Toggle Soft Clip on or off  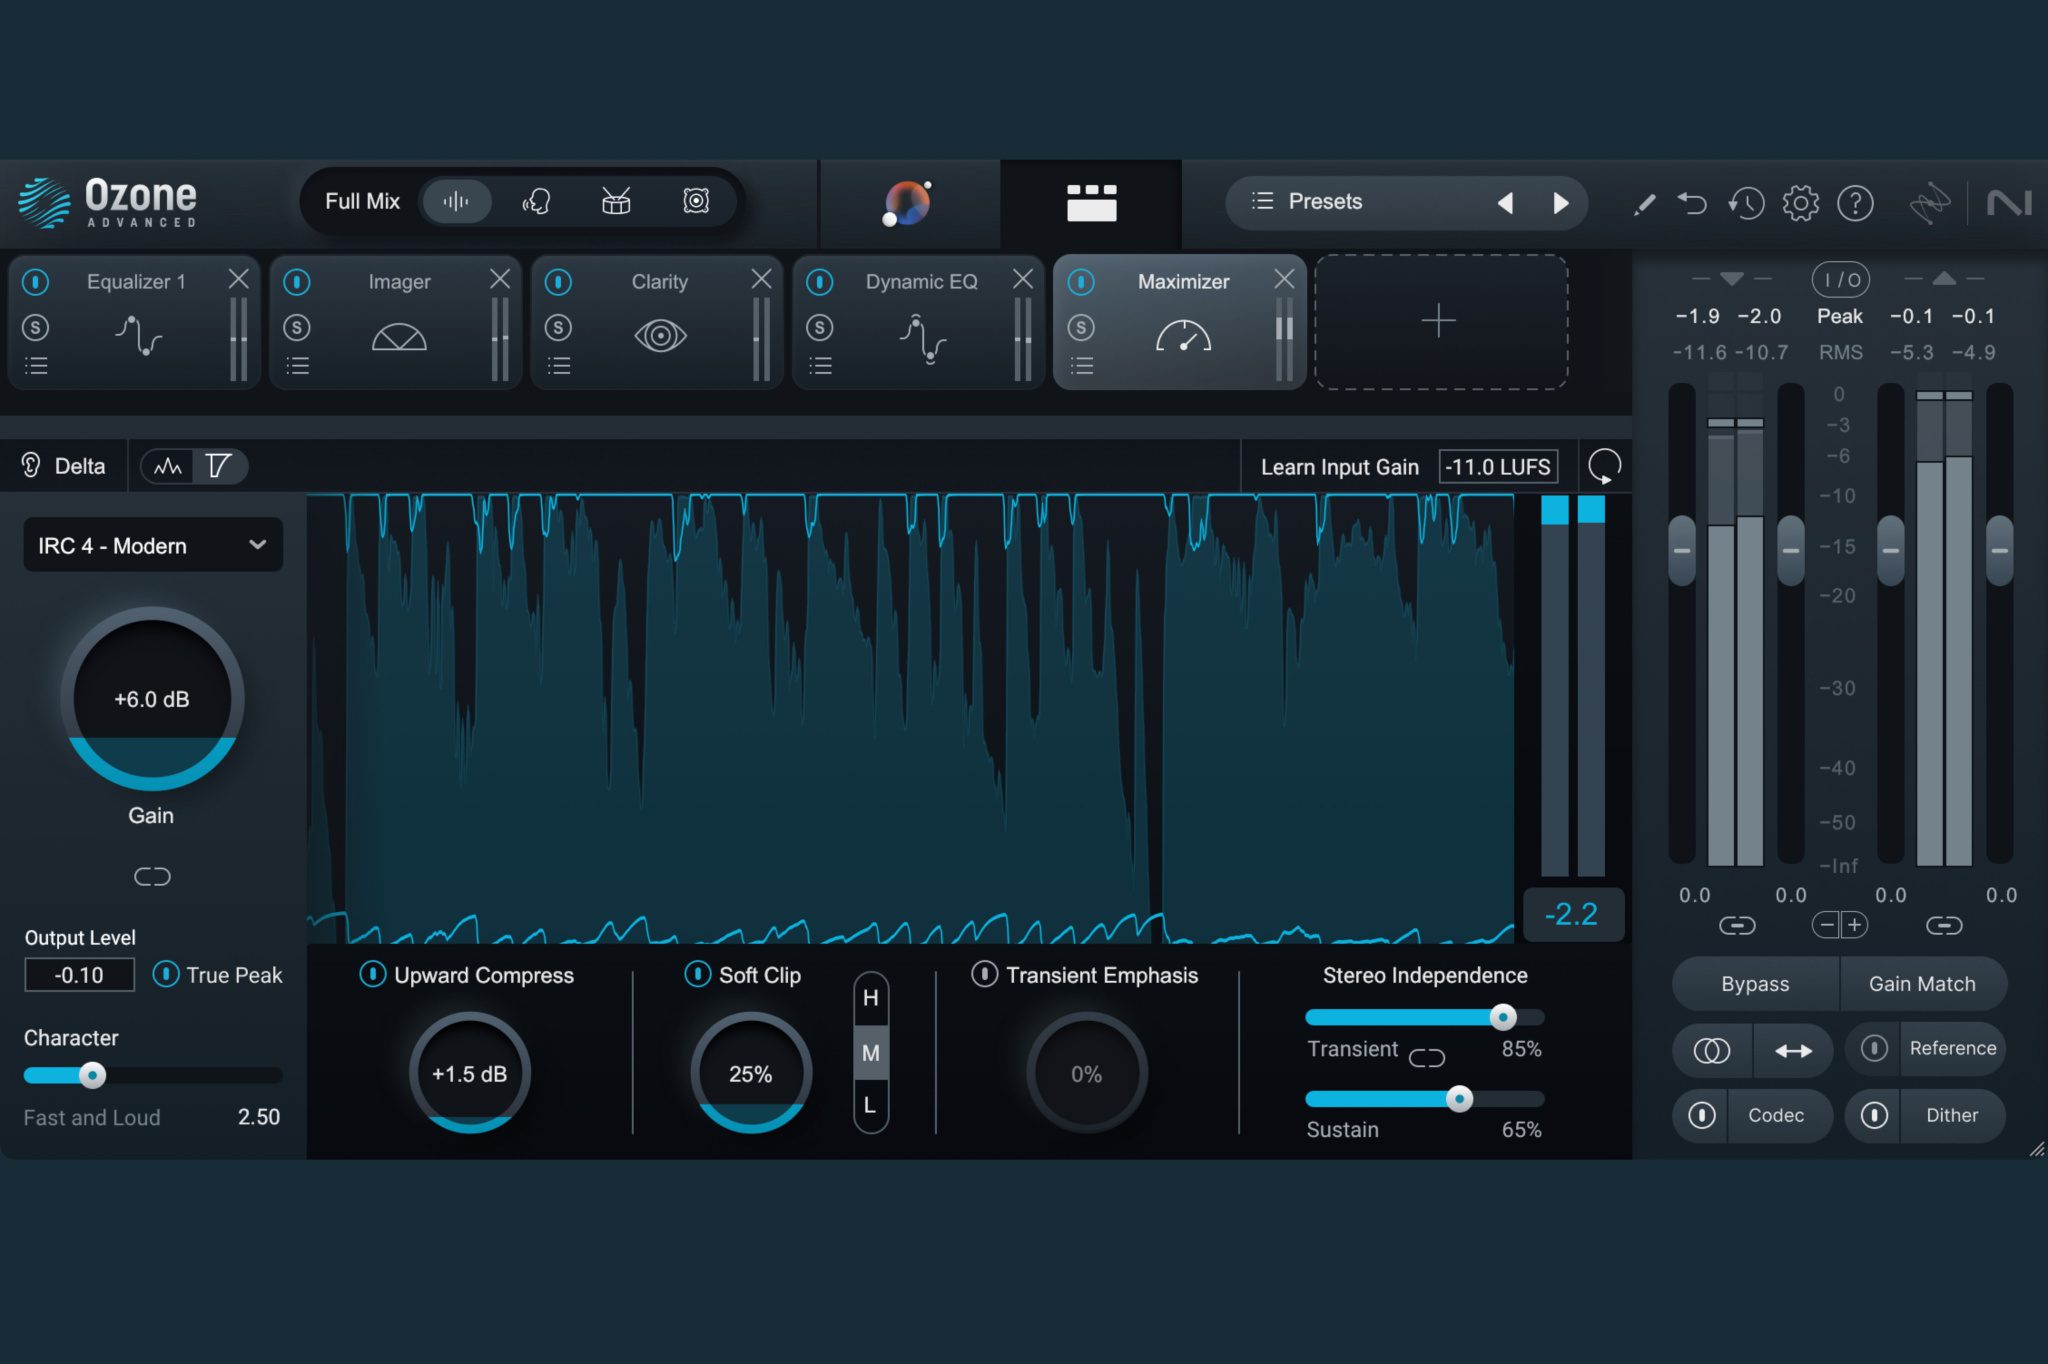click(696, 975)
